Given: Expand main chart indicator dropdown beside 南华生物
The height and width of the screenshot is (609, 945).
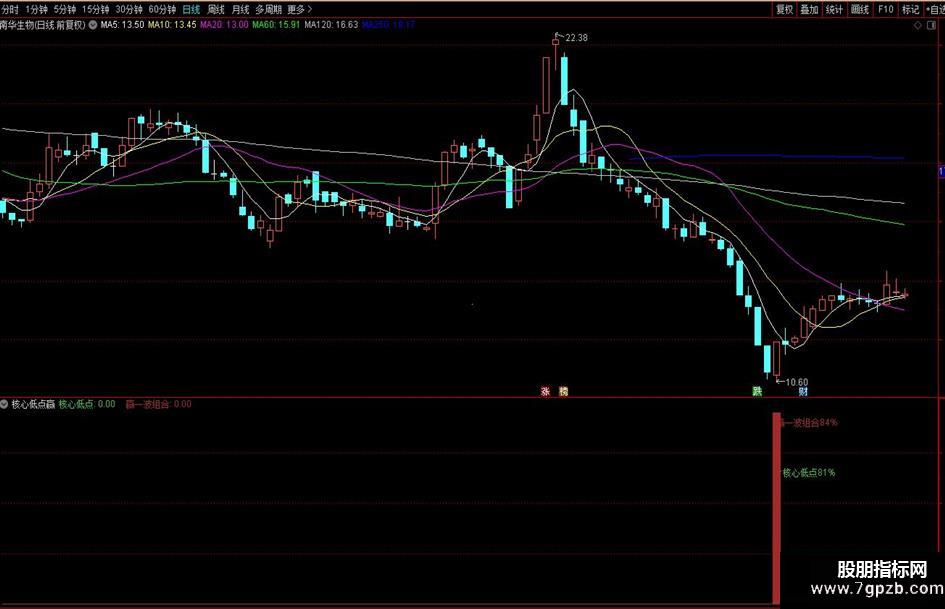Looking at the screenshot, I should point(93,25).
